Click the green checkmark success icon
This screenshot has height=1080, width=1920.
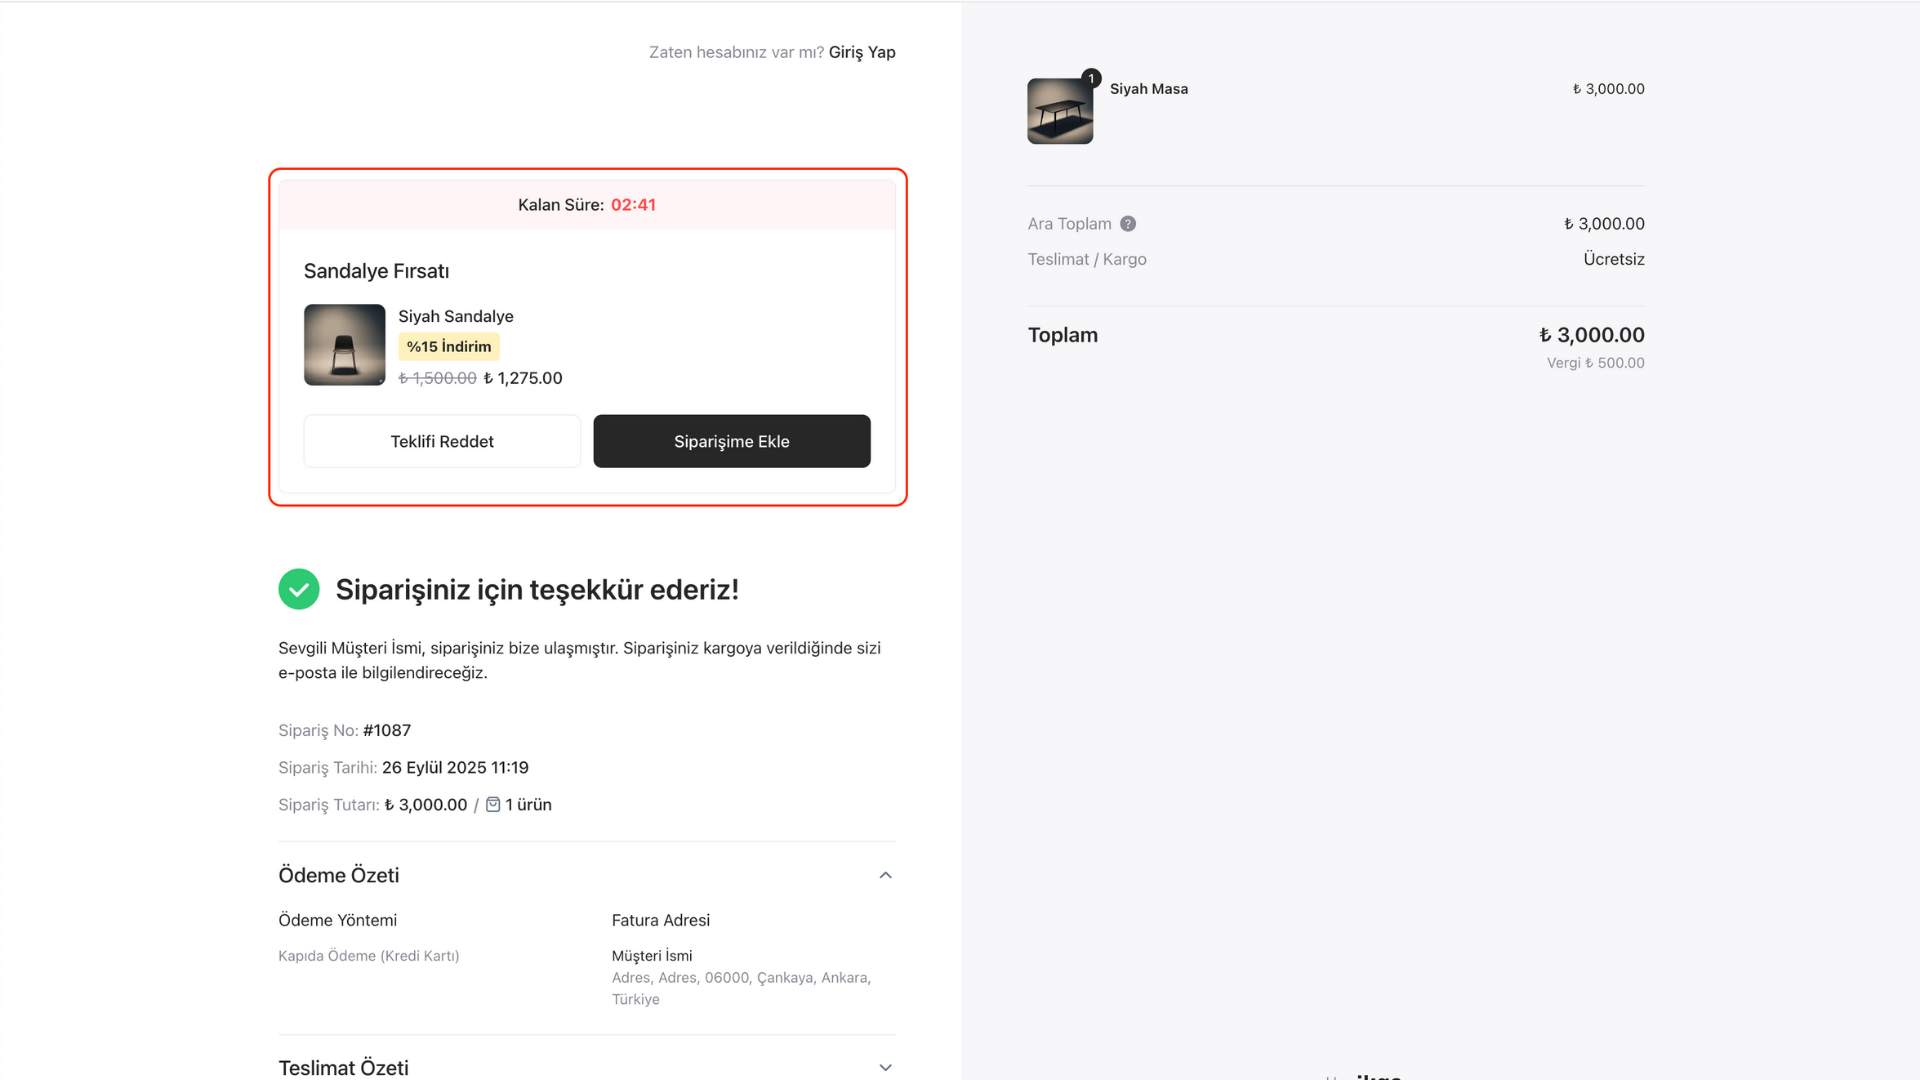(299, 589)
